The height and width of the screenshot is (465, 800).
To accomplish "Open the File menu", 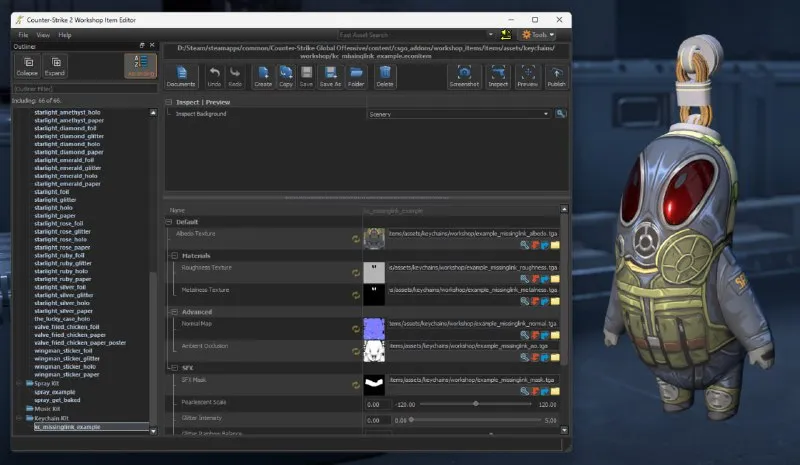I will tap(23, 35).
